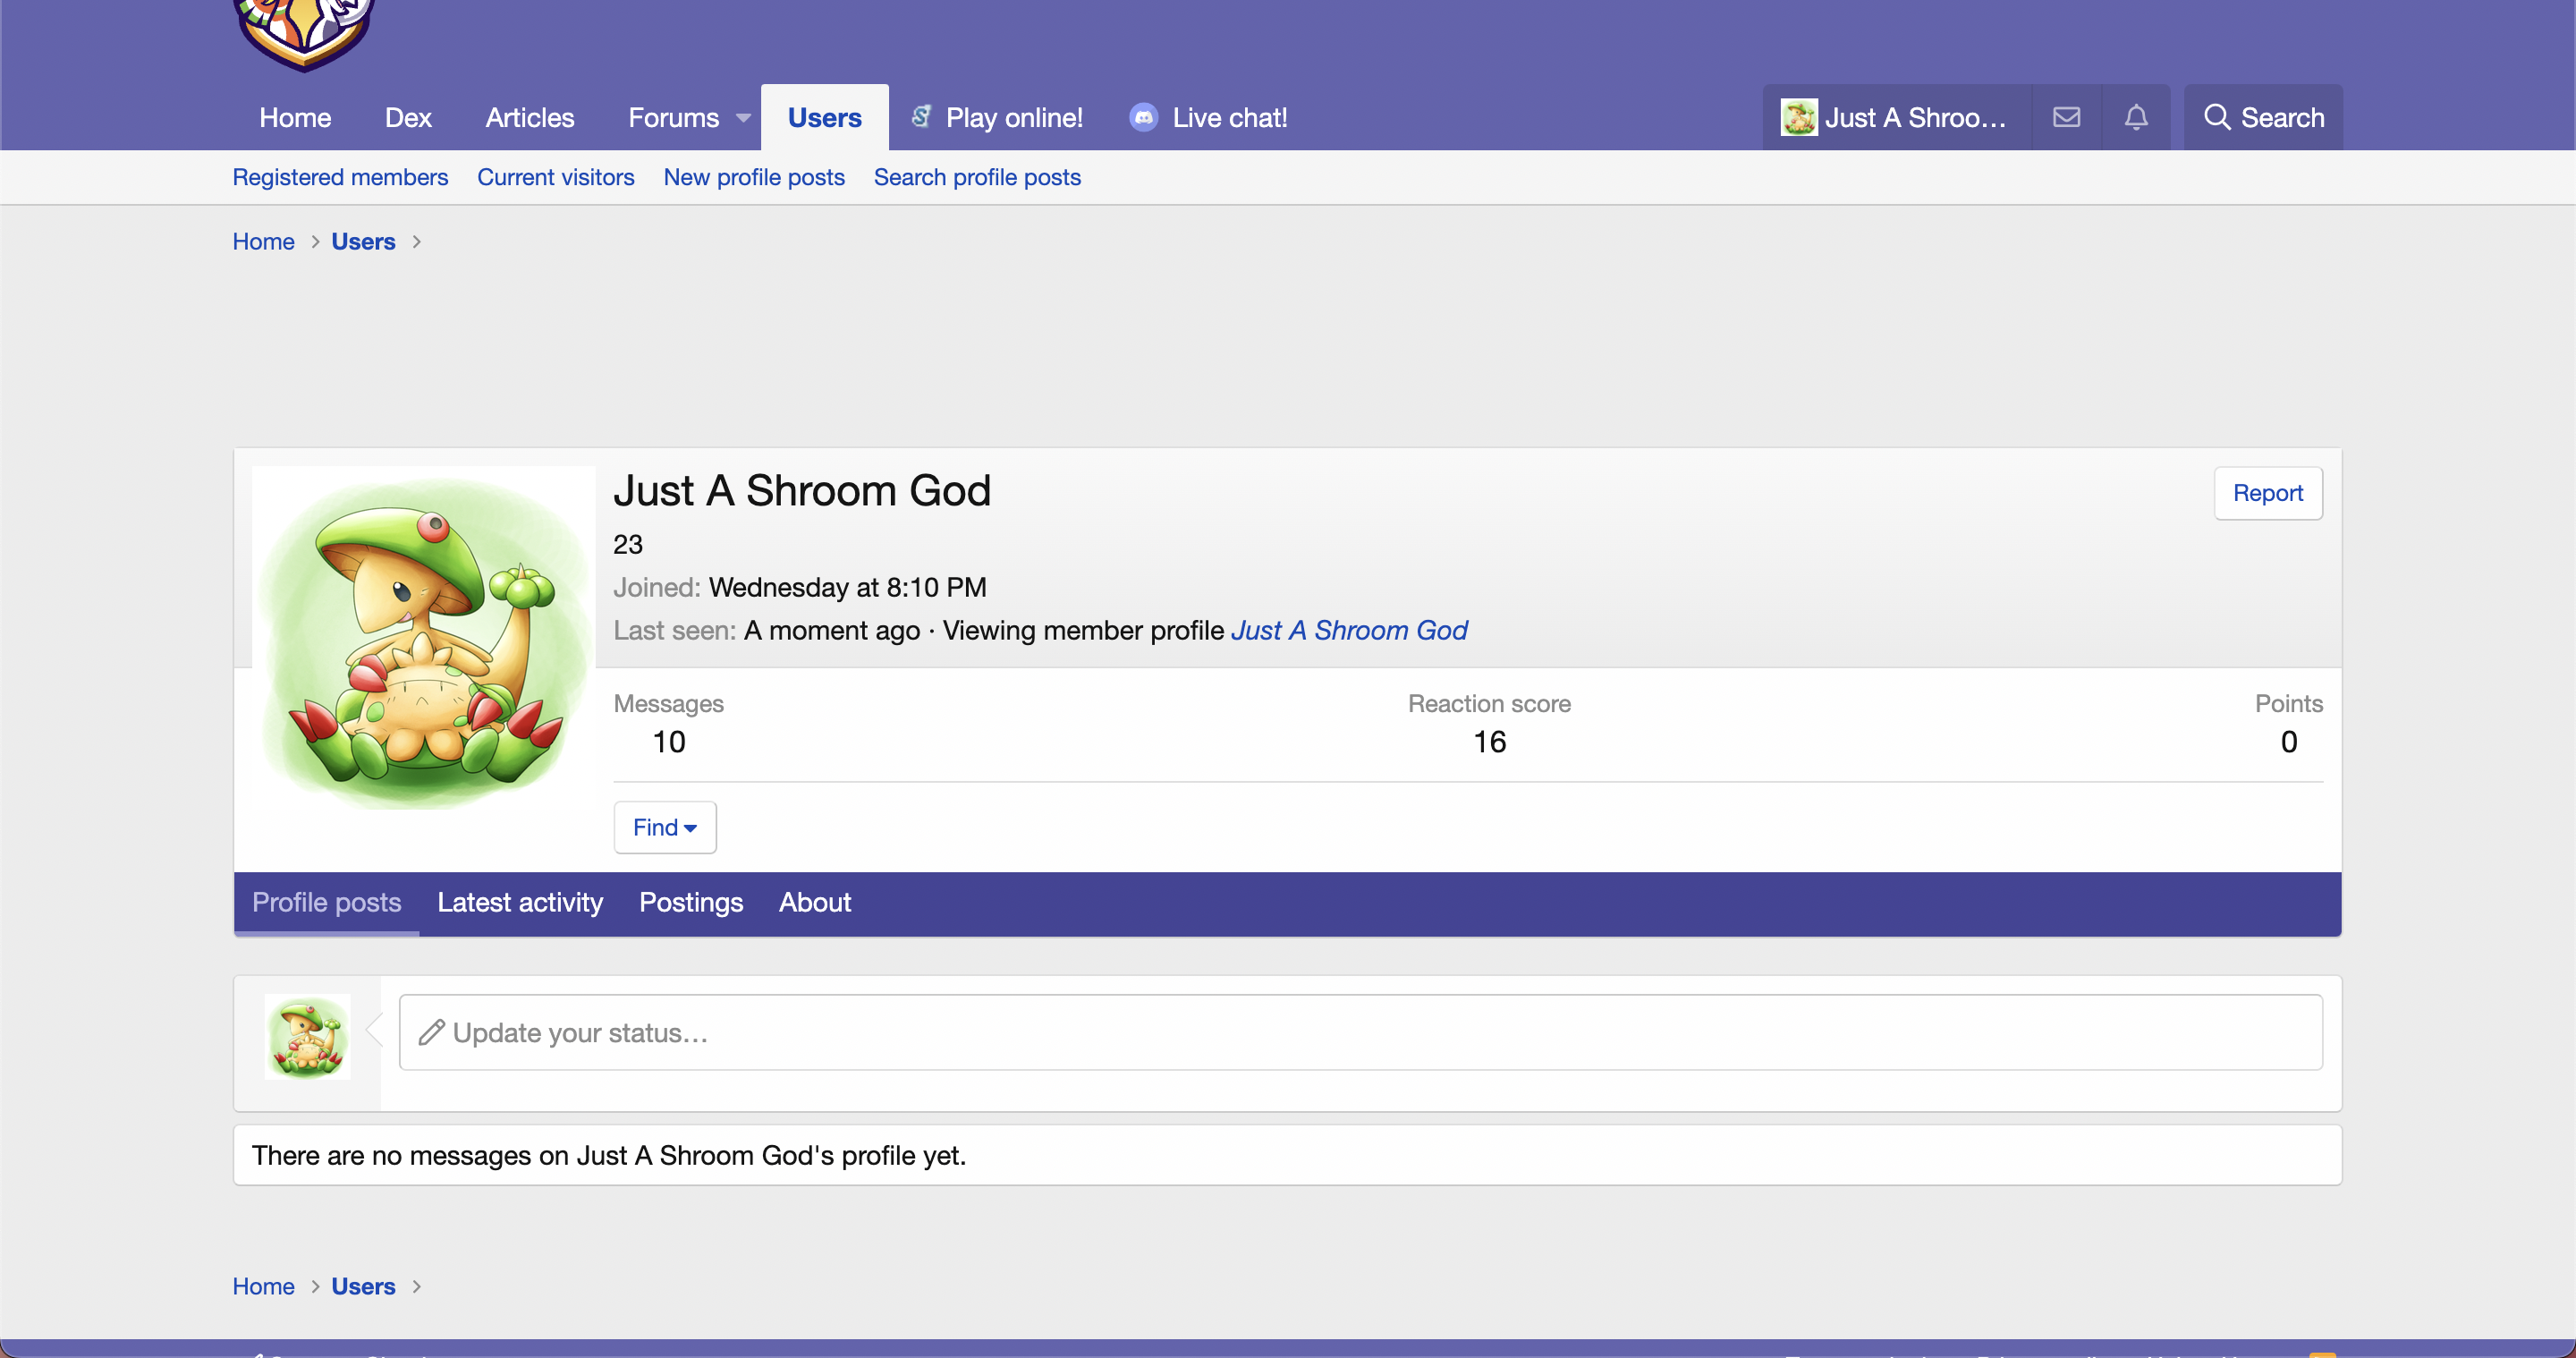Click the large profile avatar image
Viewport: 2576px width, 1358px height.
[423, 637]
